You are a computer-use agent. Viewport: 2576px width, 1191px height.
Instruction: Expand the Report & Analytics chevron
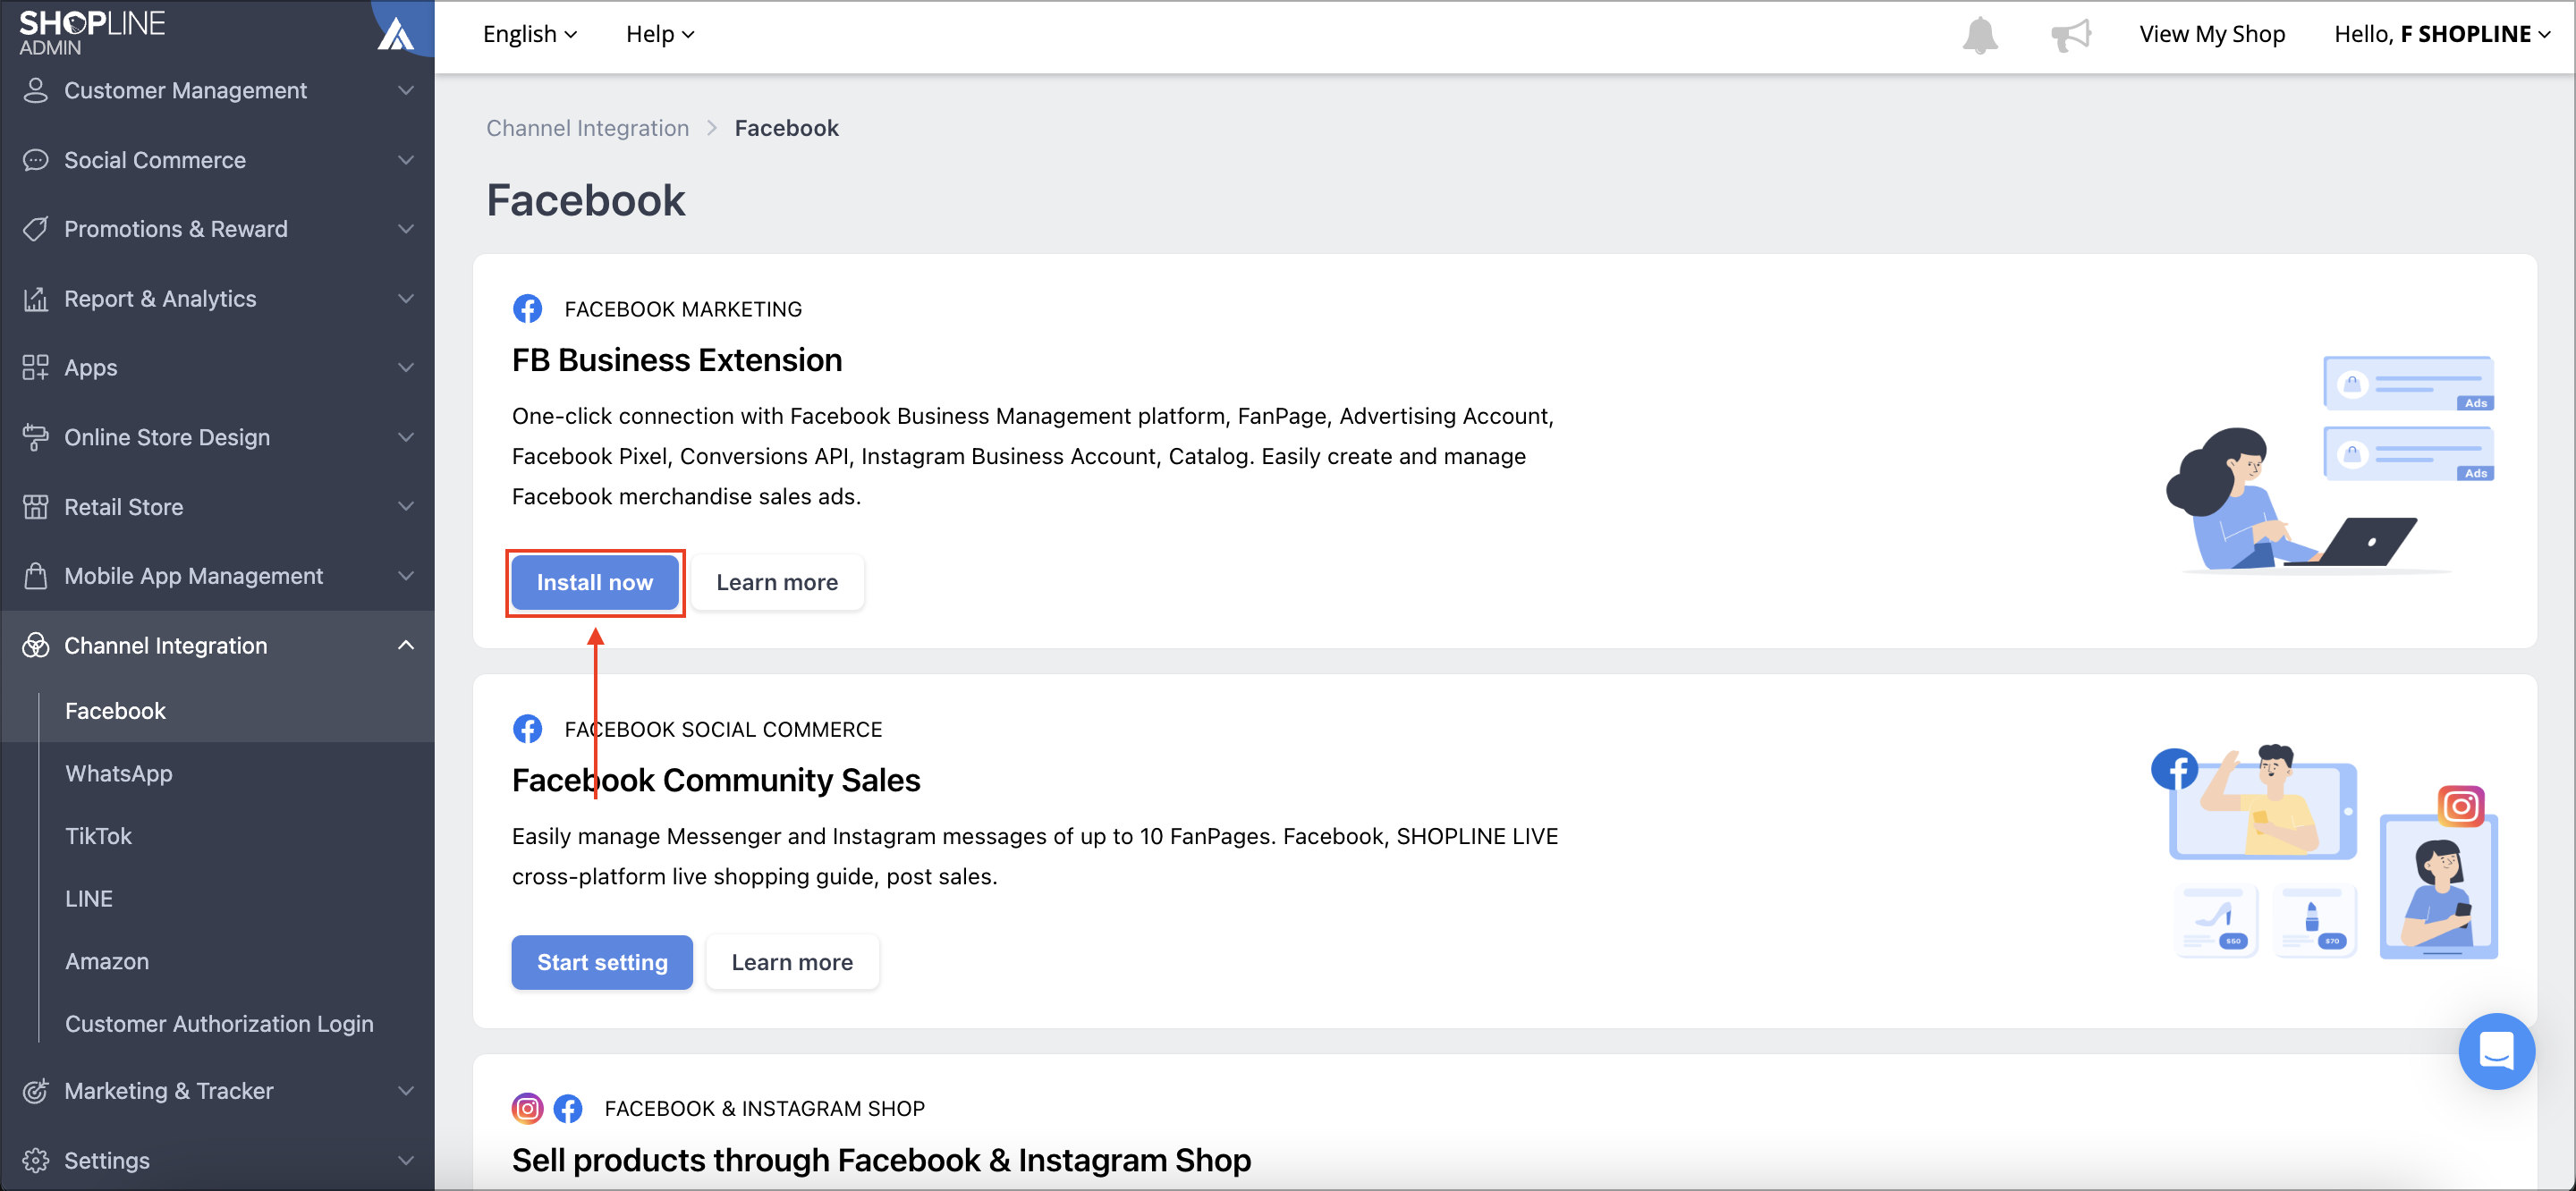coord(406,298)
